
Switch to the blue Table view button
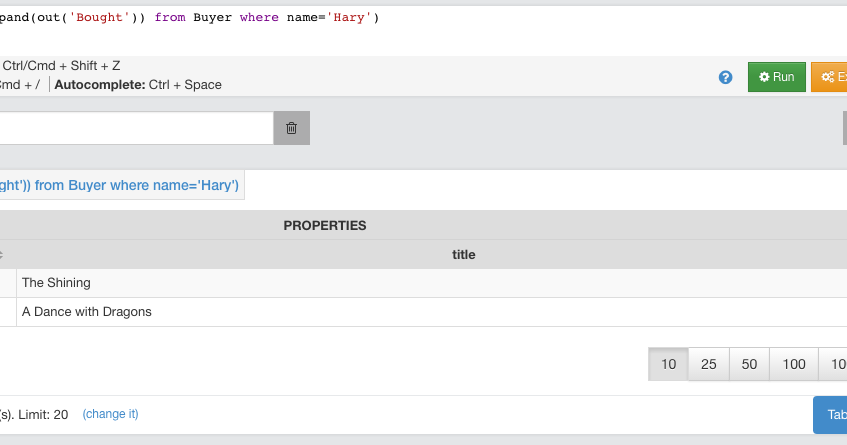point(830,415)
